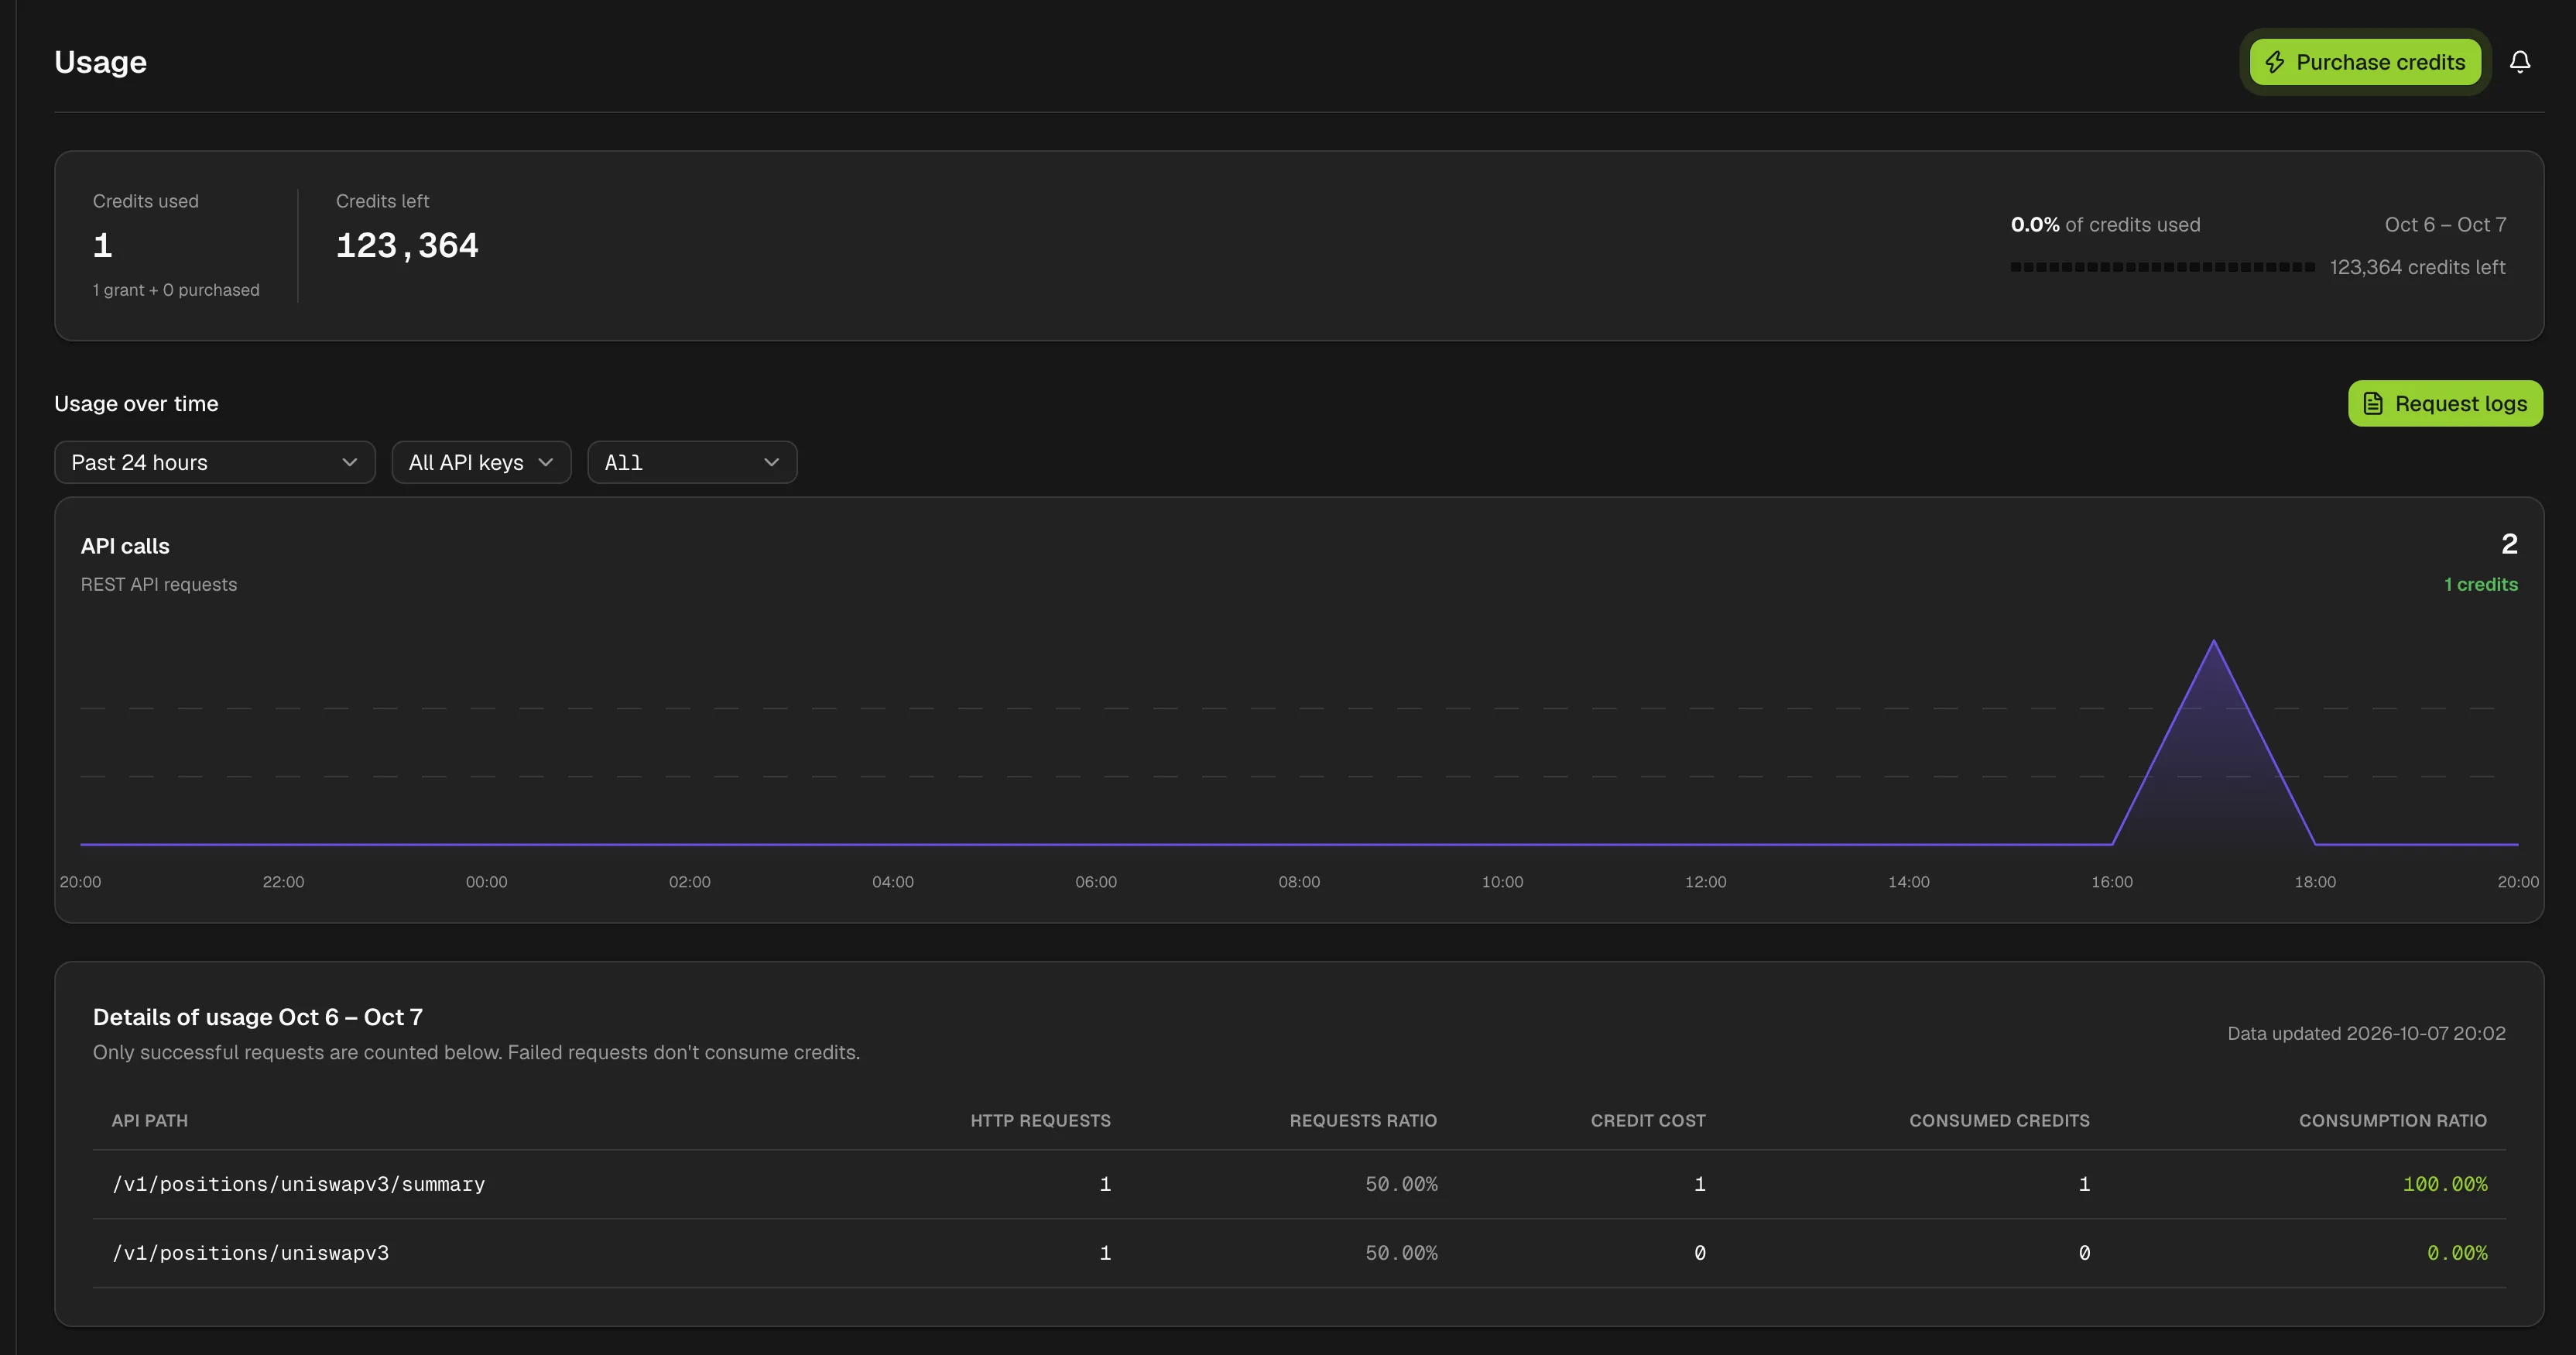Click the Usage page heading
Image resolution: width=2576 pixels, height=1355 pixels.
[x=100, y=62]
